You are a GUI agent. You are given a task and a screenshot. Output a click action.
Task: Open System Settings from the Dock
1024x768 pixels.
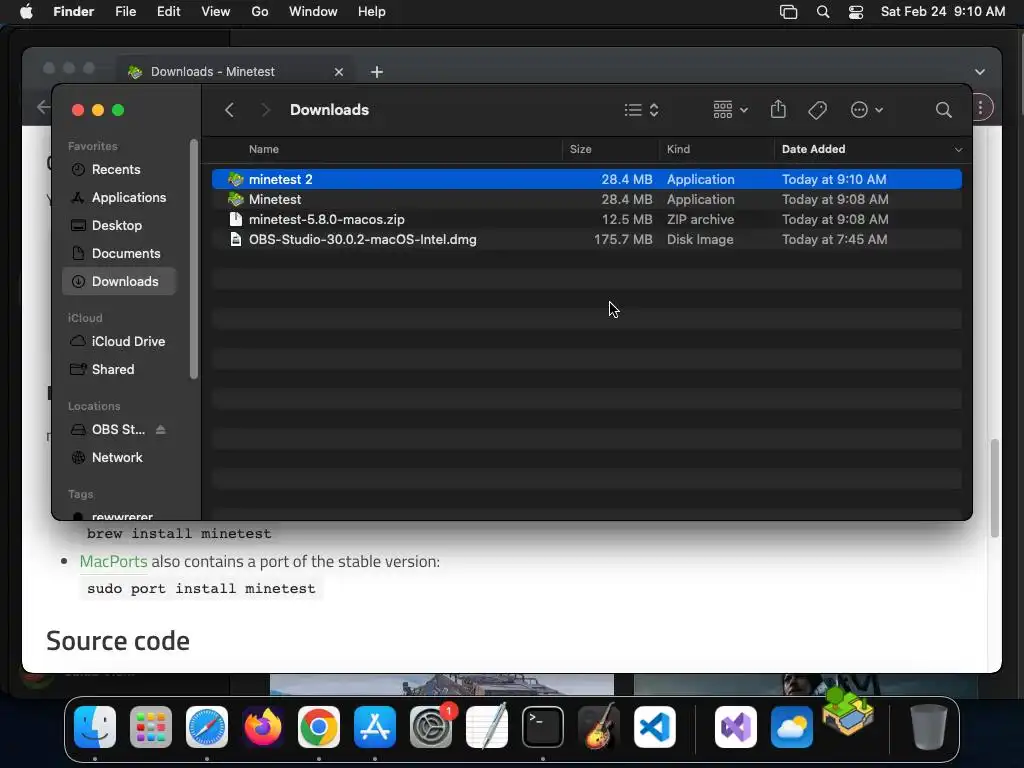431,727
